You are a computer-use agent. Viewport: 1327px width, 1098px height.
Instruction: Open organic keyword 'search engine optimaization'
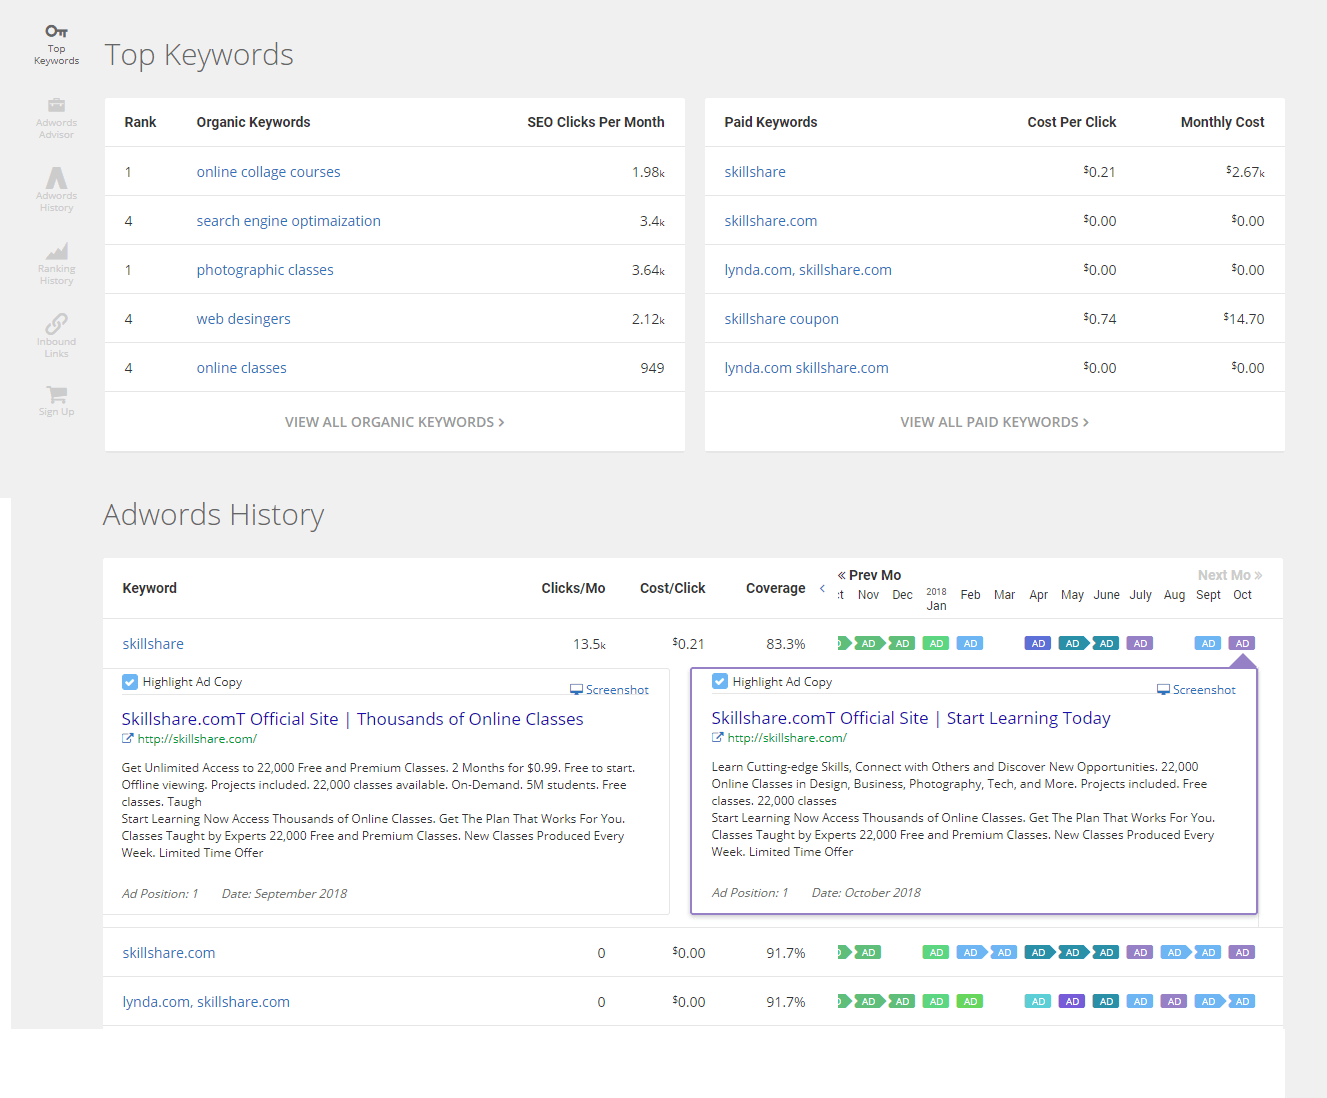pos(288,221)
